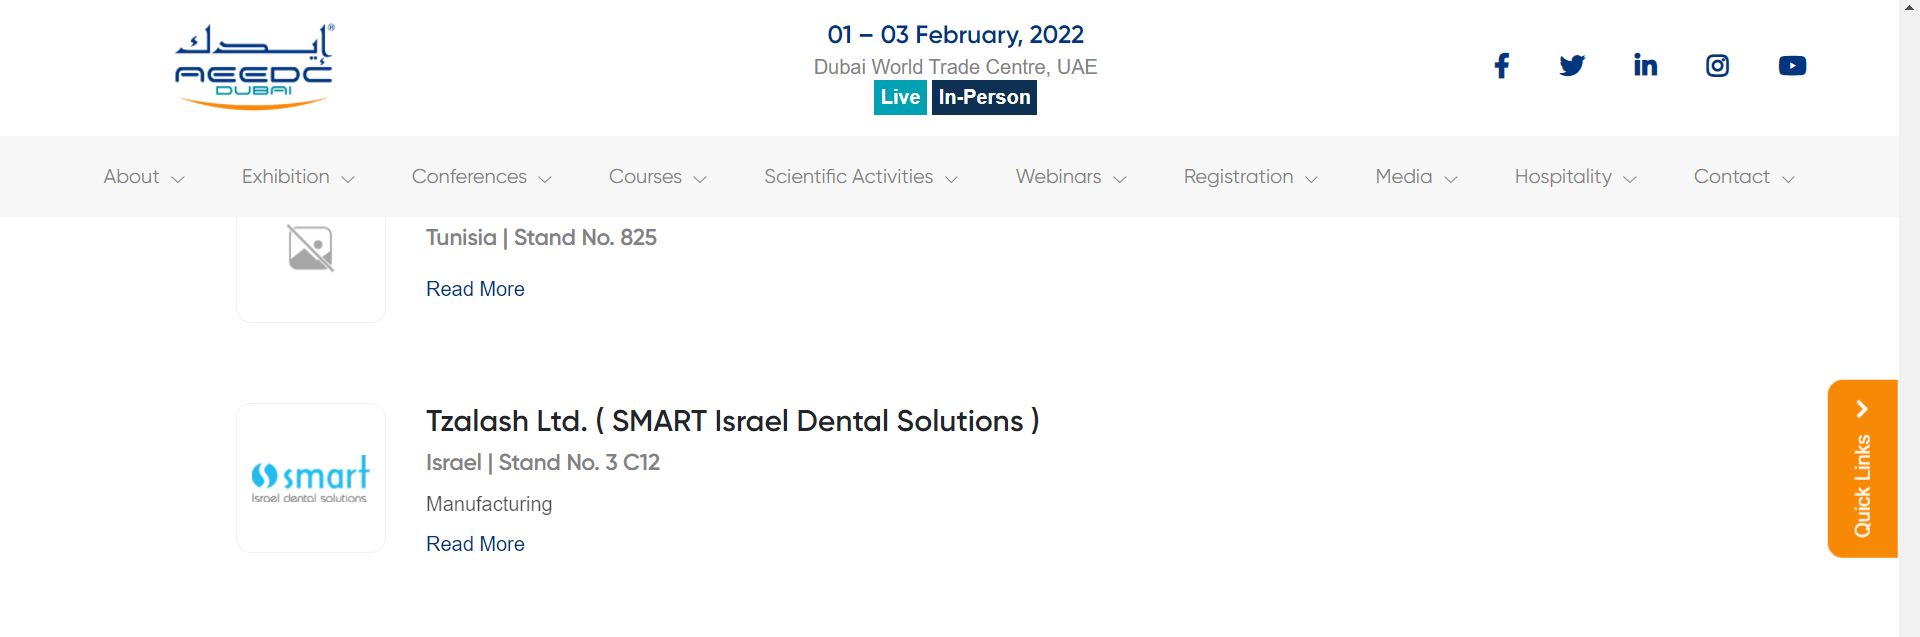
Task: Expand the Quick Links side panel
Action: 1862,468
